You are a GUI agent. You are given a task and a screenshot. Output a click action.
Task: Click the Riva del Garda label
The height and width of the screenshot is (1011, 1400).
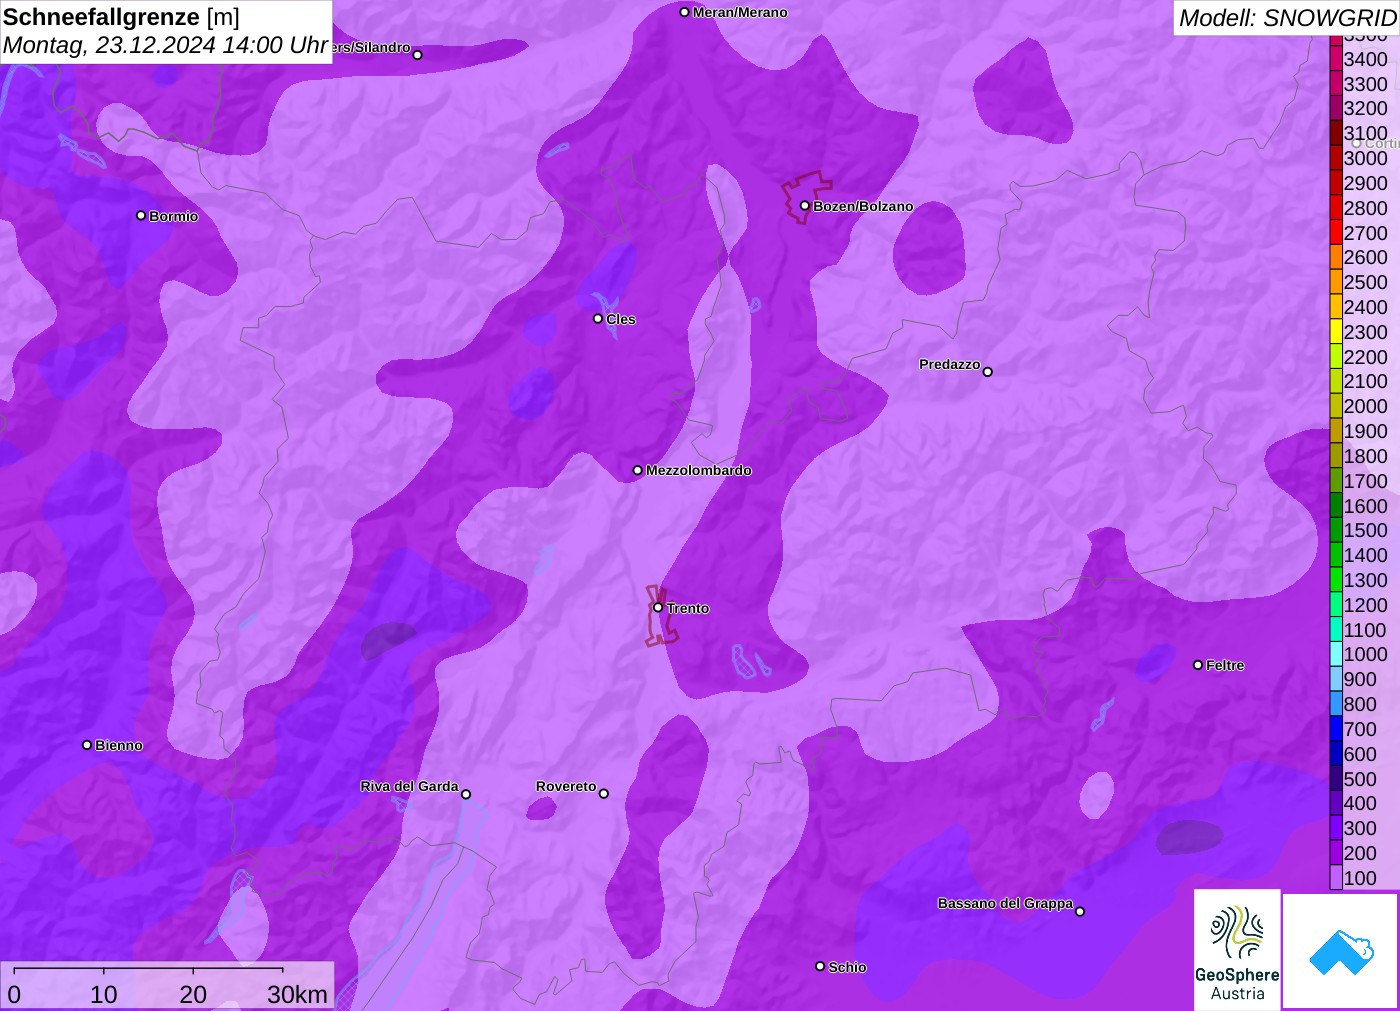(x=409, y=786)
